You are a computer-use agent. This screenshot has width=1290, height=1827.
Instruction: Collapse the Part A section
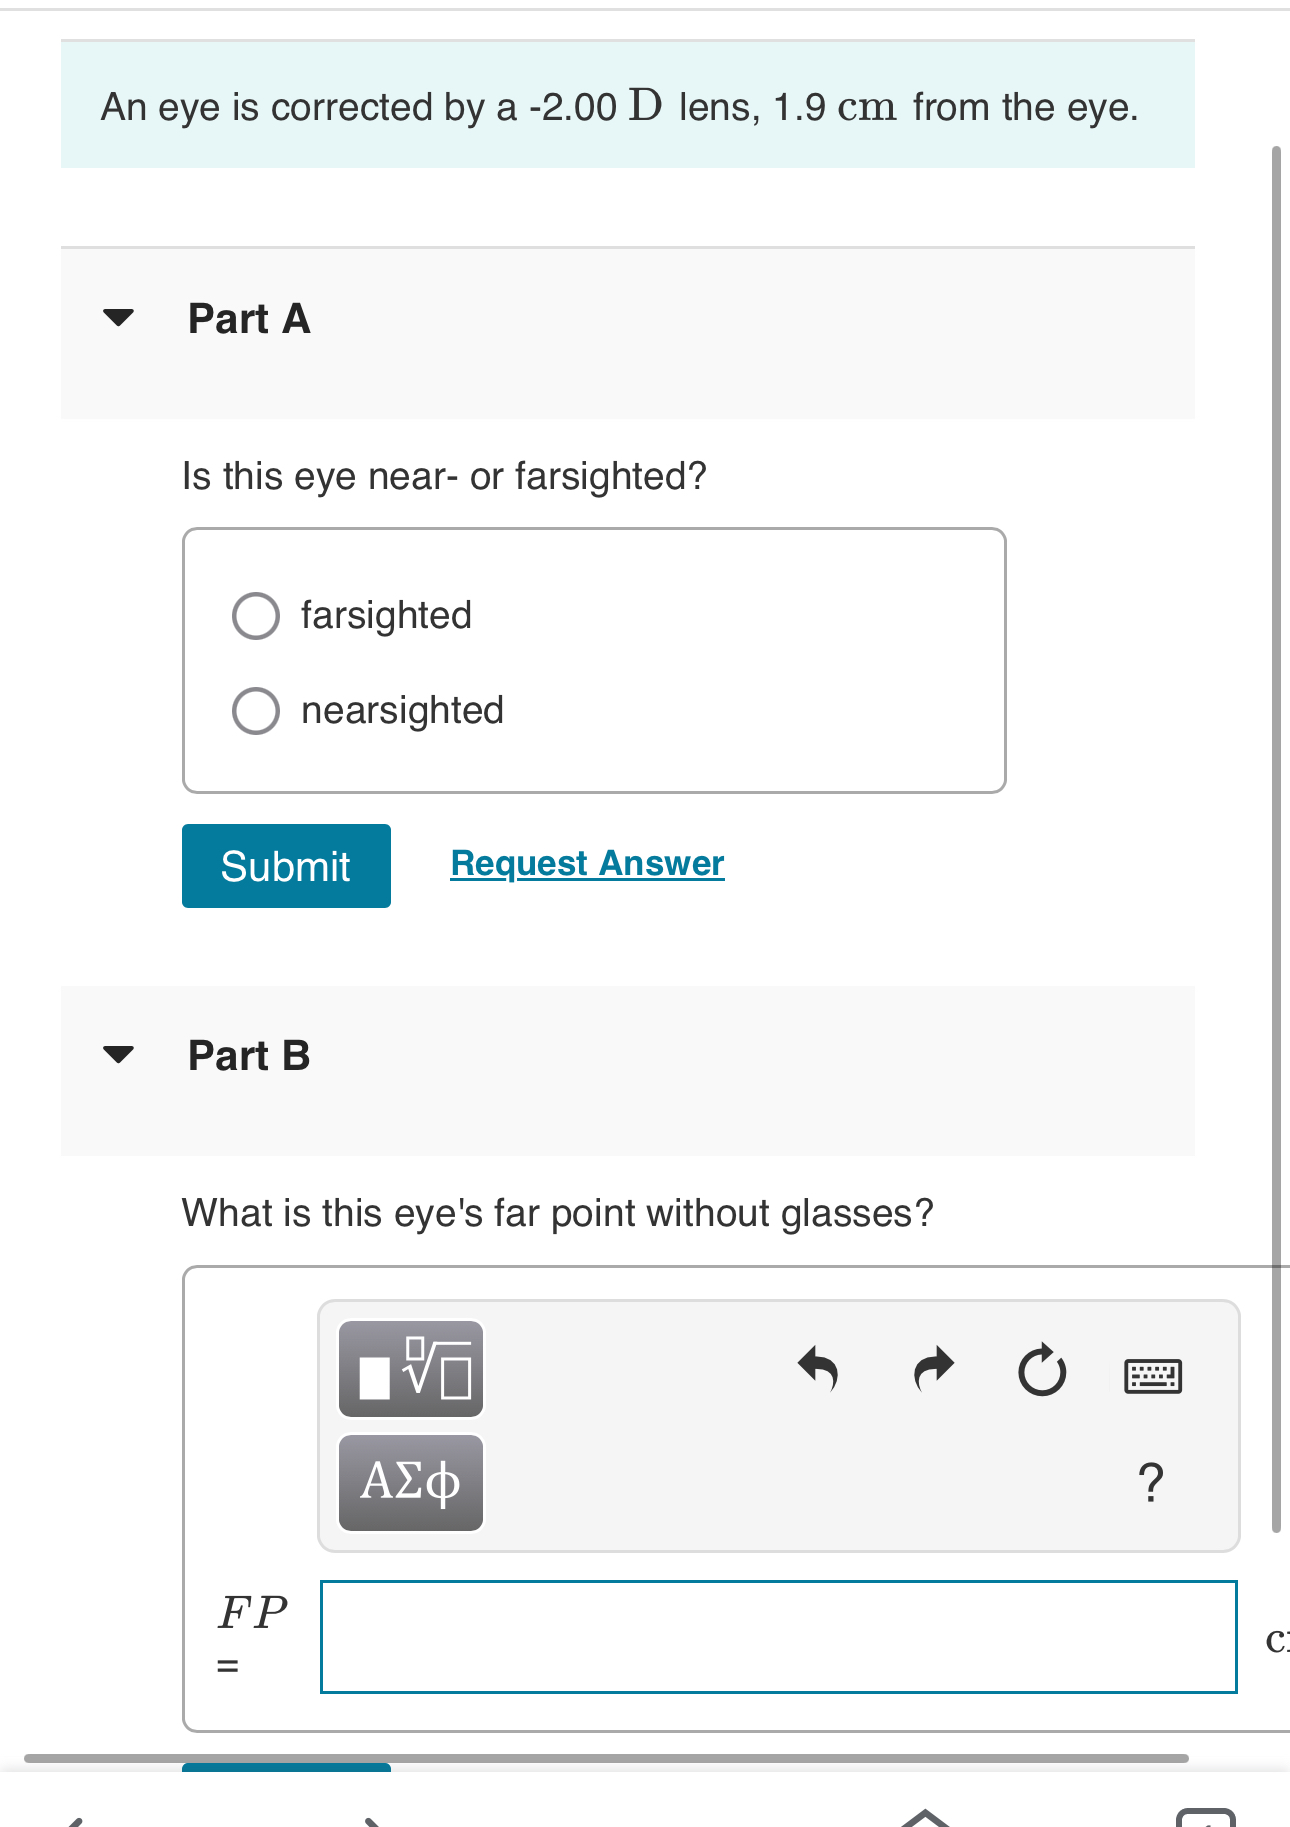[117, 318]
